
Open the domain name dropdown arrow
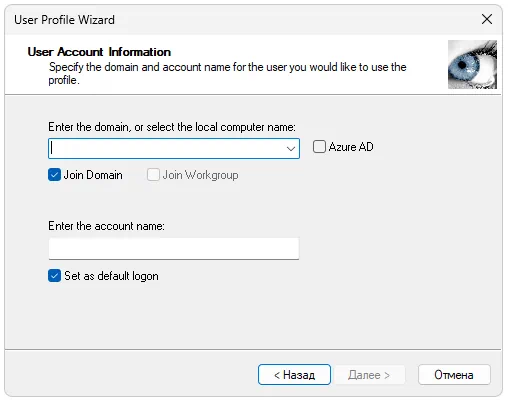tap(291, 149)
